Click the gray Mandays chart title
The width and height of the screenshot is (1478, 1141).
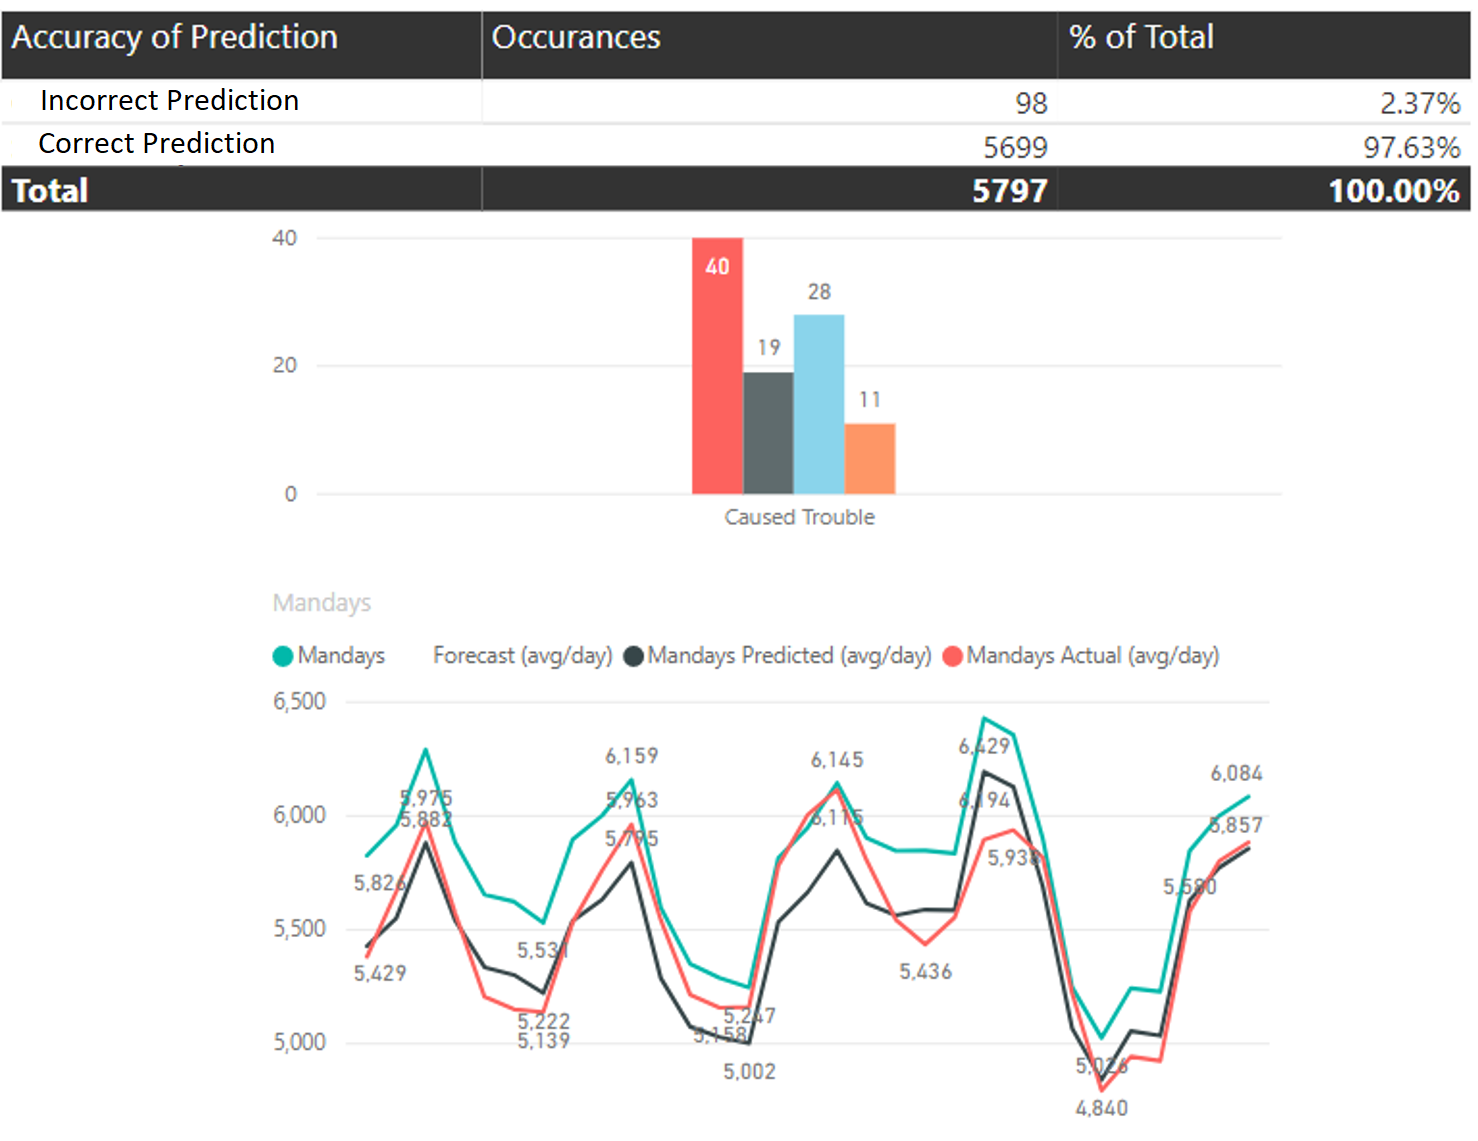tap(321, 603)
